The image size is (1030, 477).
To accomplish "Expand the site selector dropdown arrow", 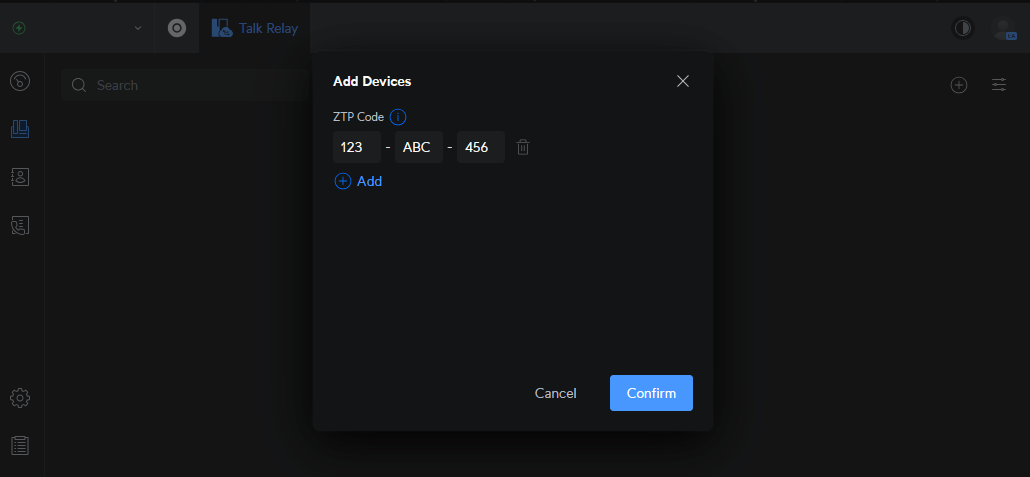I will click(138, 28).
